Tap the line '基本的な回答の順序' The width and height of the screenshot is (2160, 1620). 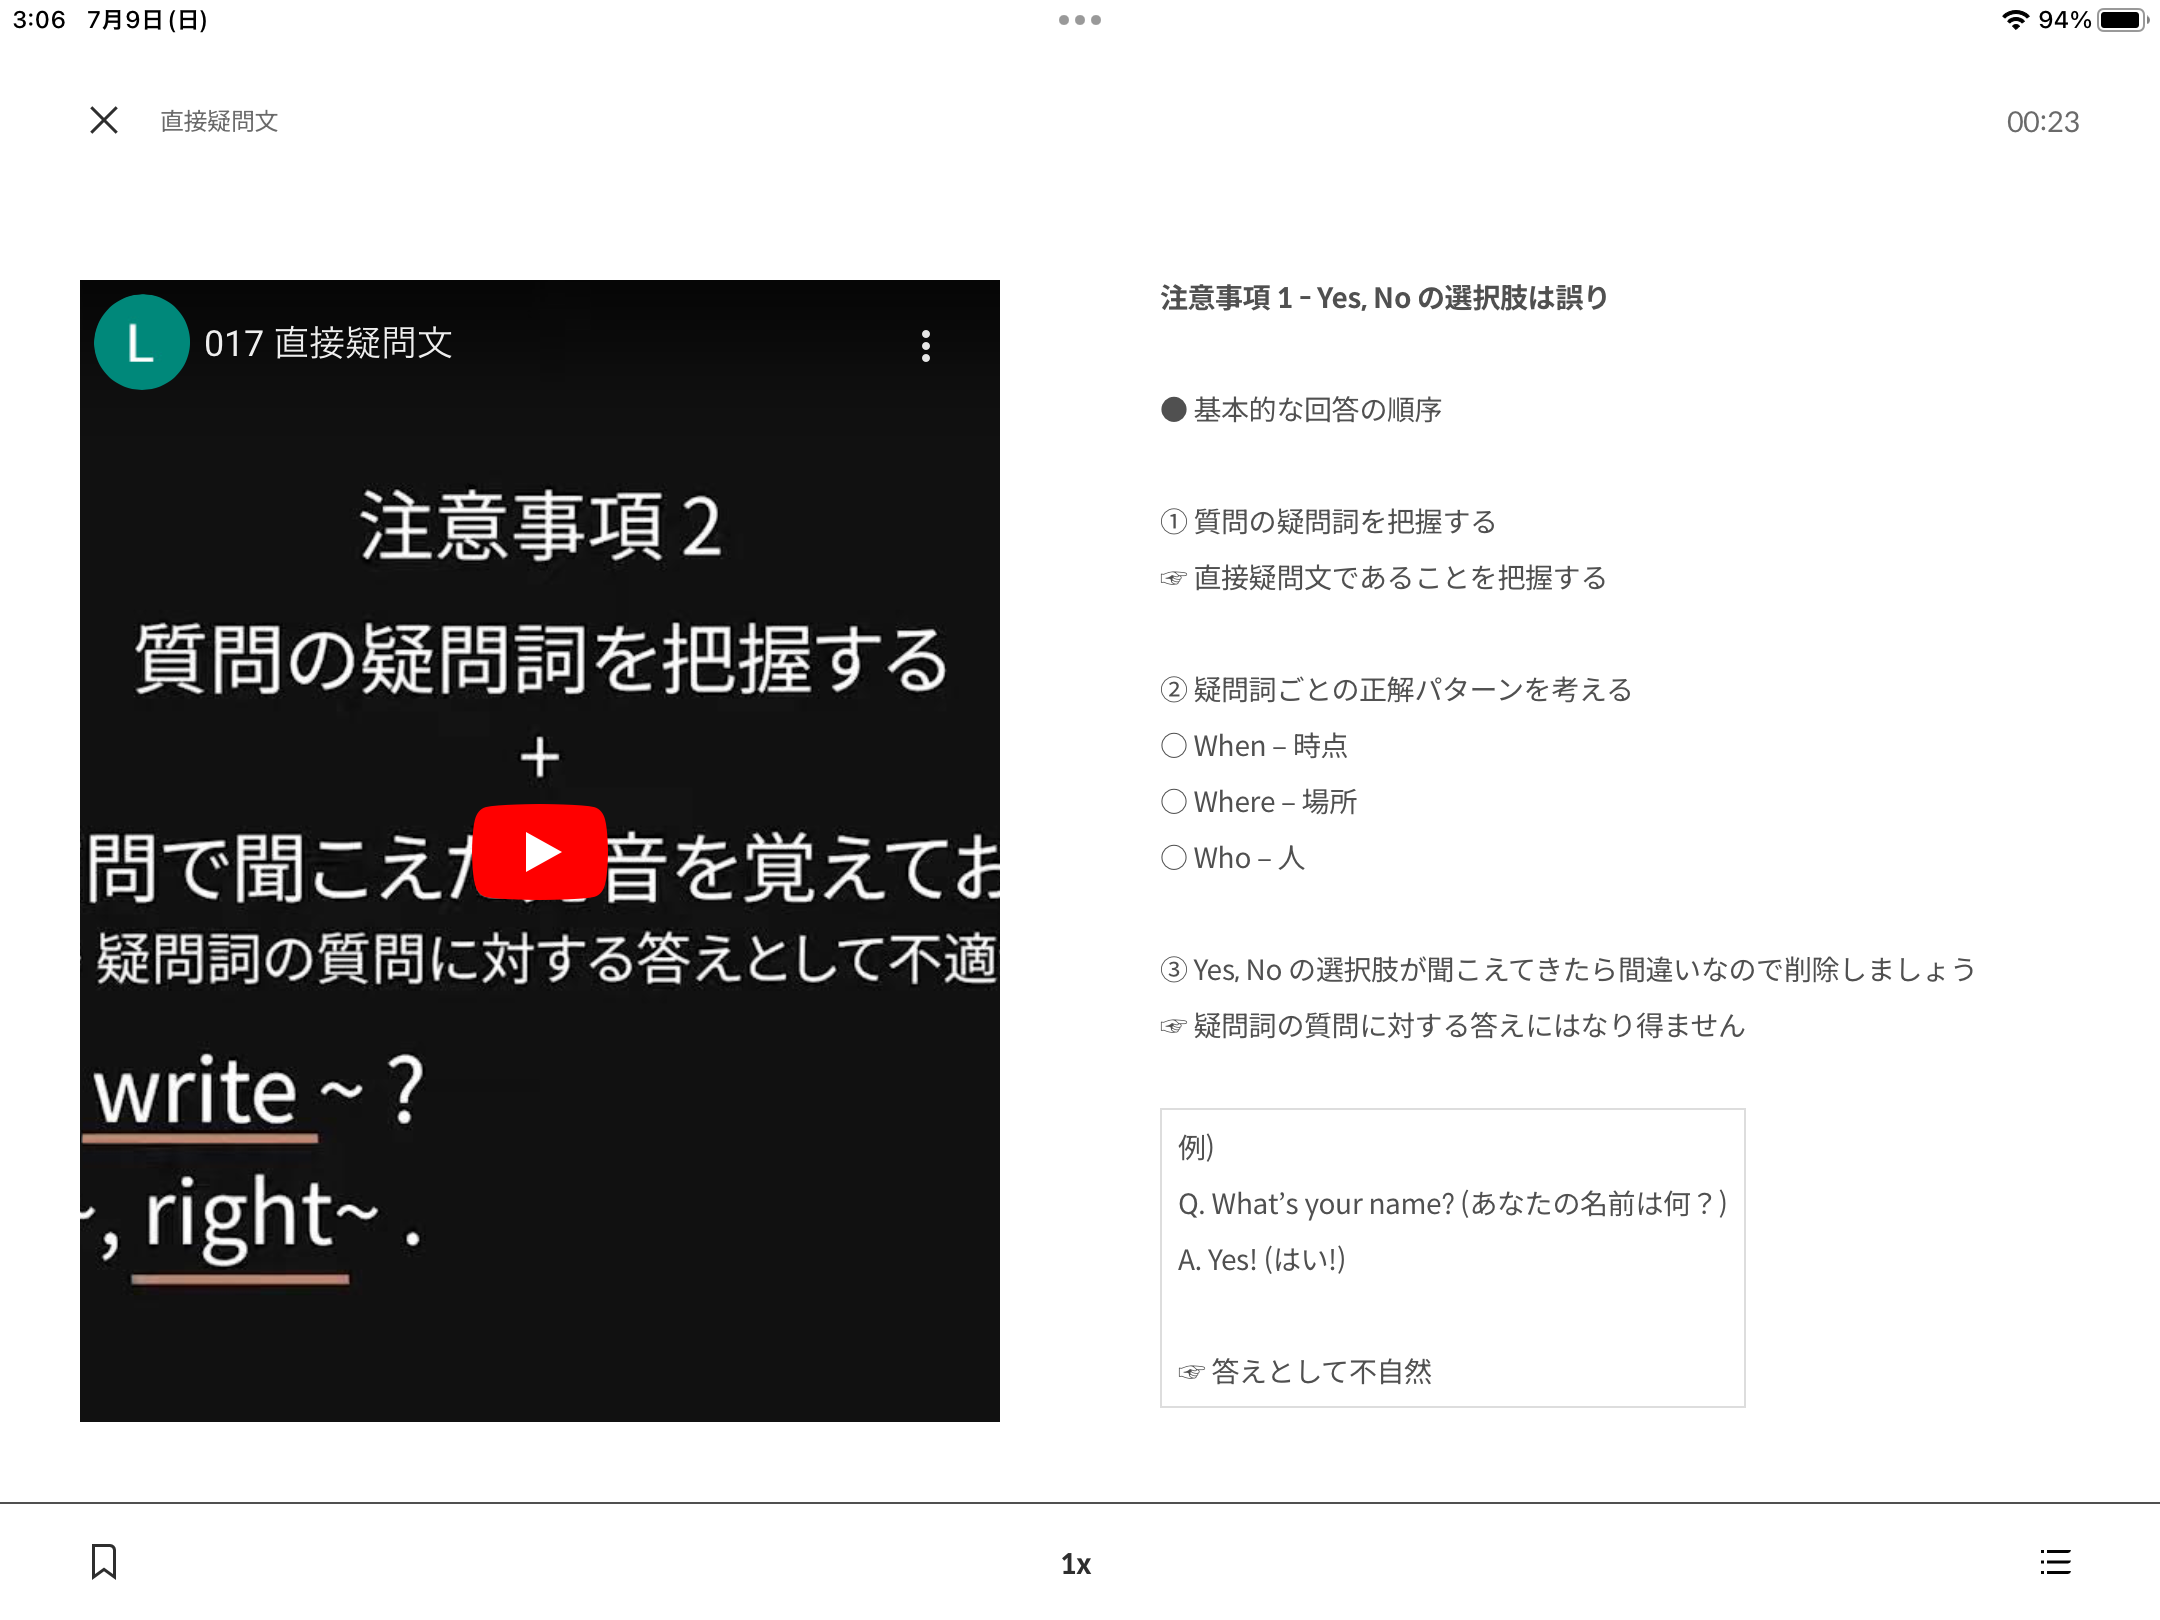[x=1317, y=410]
